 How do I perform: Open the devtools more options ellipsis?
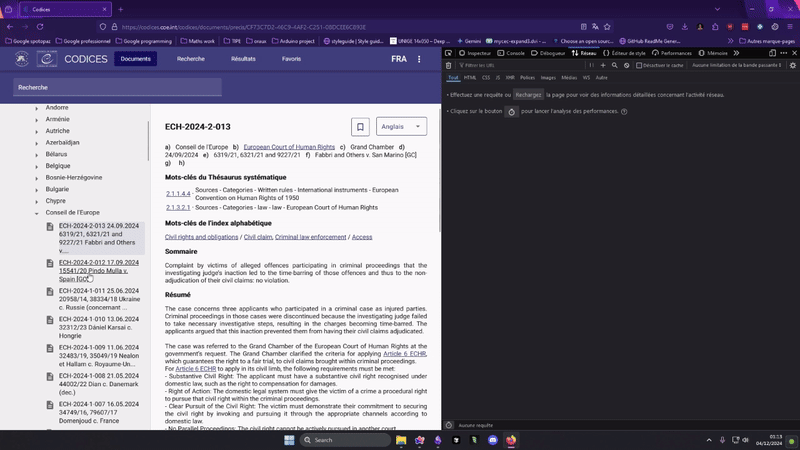pyautogui.click(x=784, y=53)
